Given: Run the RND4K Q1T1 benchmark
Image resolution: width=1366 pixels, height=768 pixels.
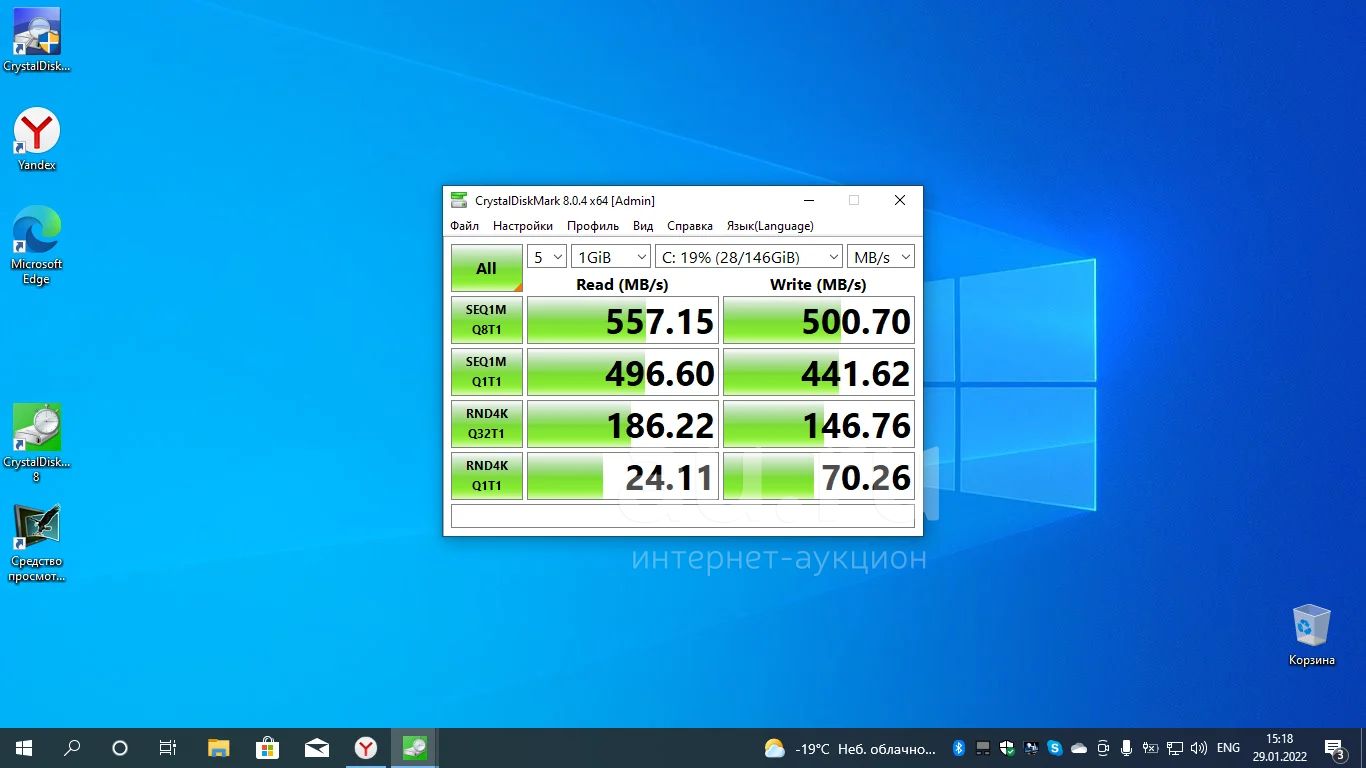Looking at the screenshot, I should (486, 476).
